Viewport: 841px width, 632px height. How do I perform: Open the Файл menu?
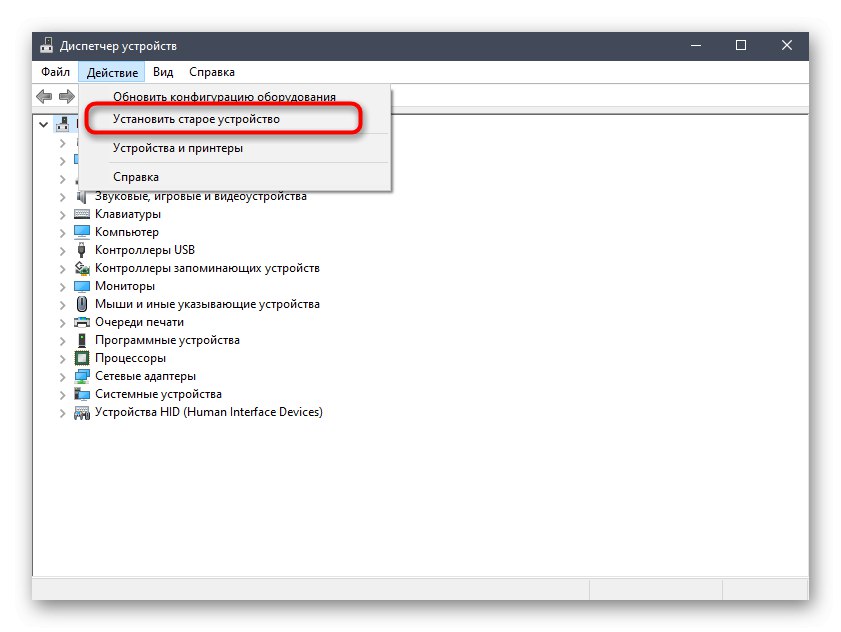[55, 72]
